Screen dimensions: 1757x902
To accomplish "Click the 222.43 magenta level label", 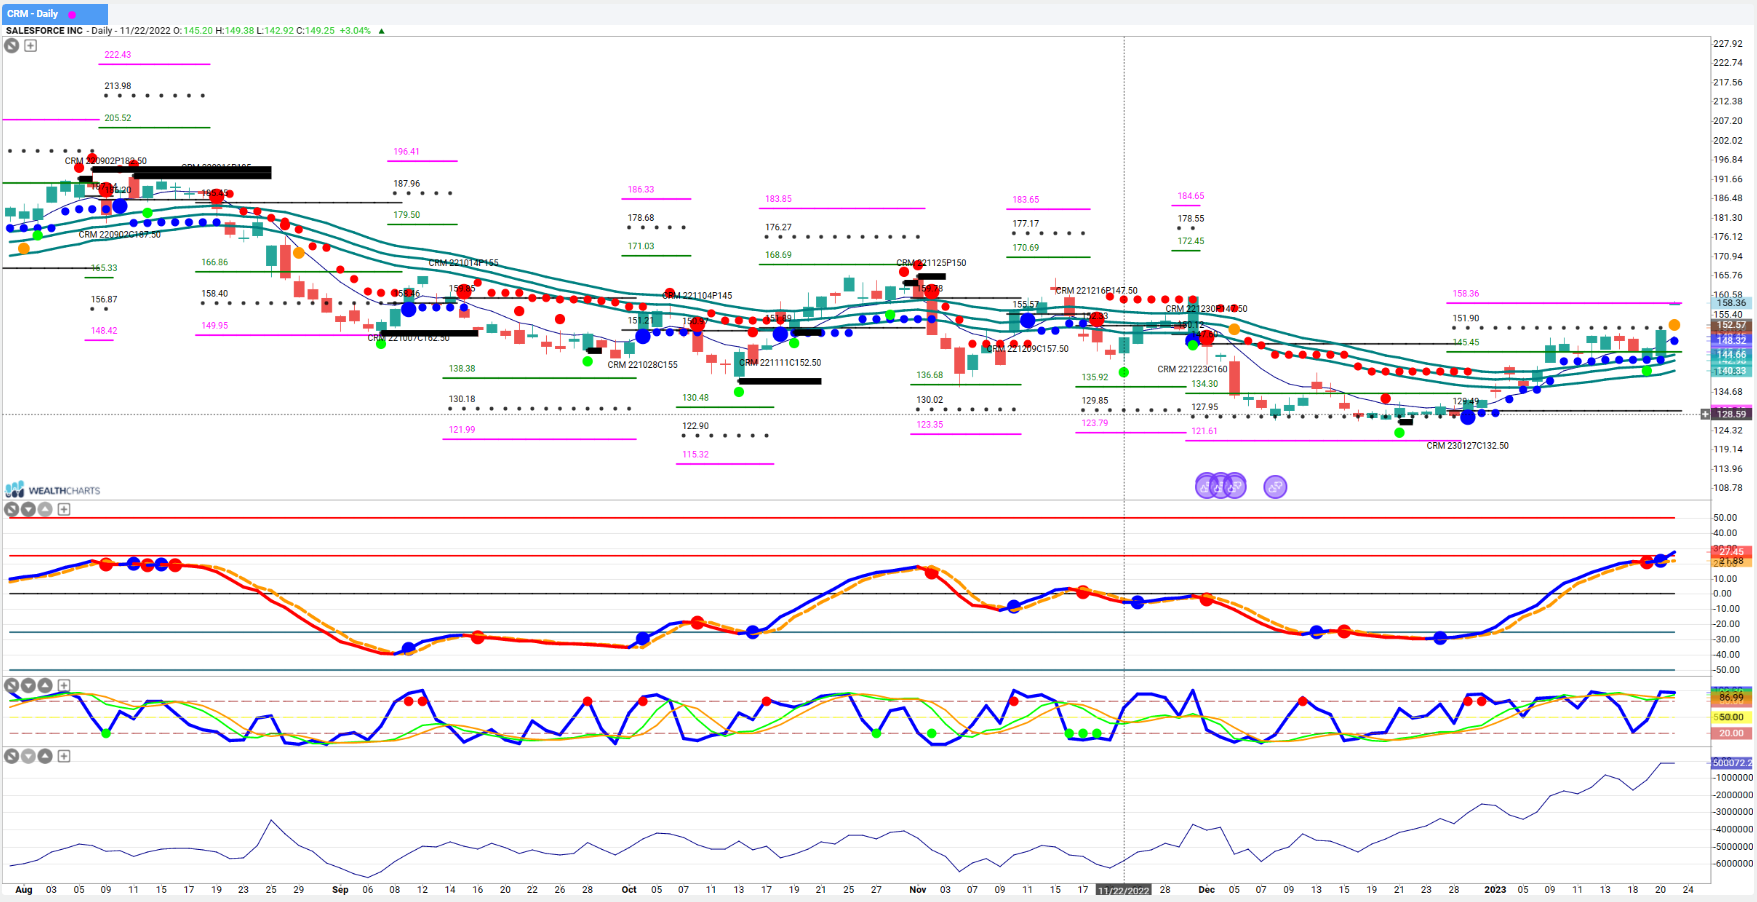I will 118,55.
